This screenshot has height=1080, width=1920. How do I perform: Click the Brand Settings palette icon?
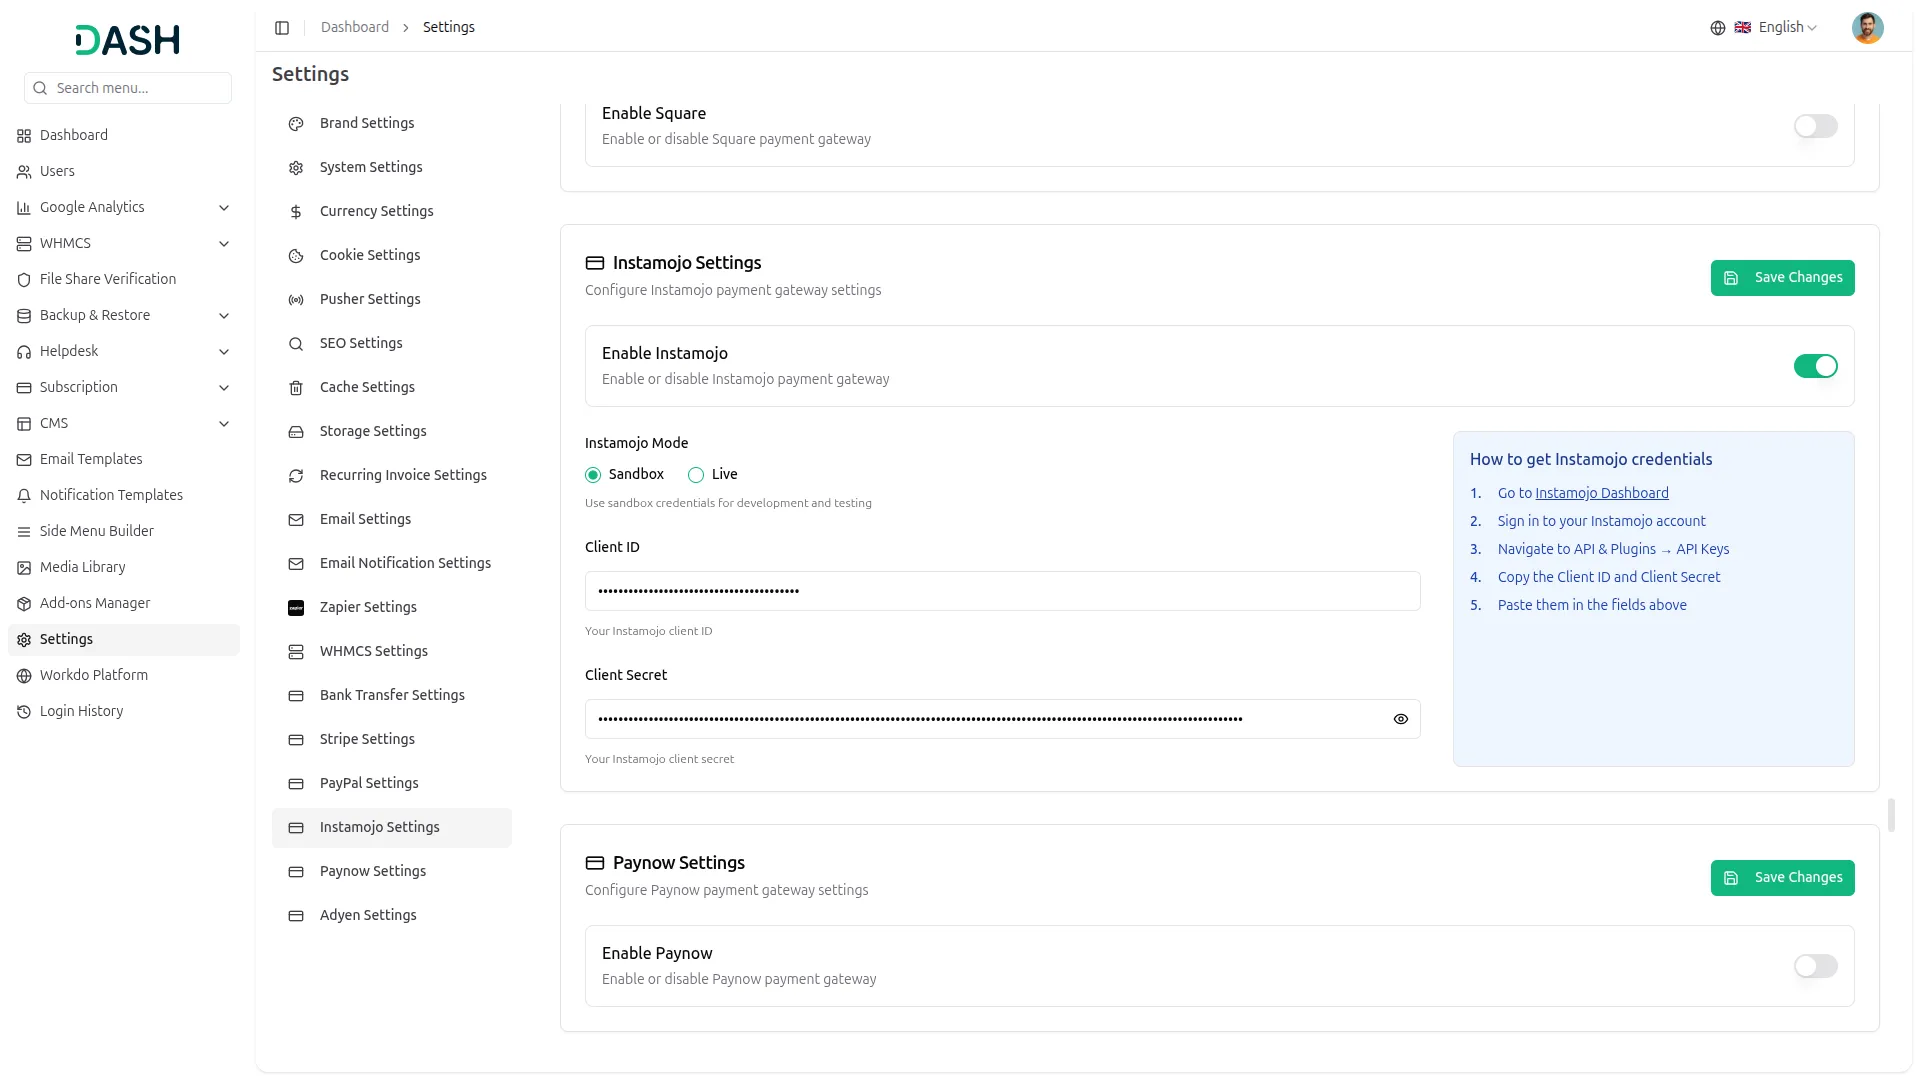point(296,124)
